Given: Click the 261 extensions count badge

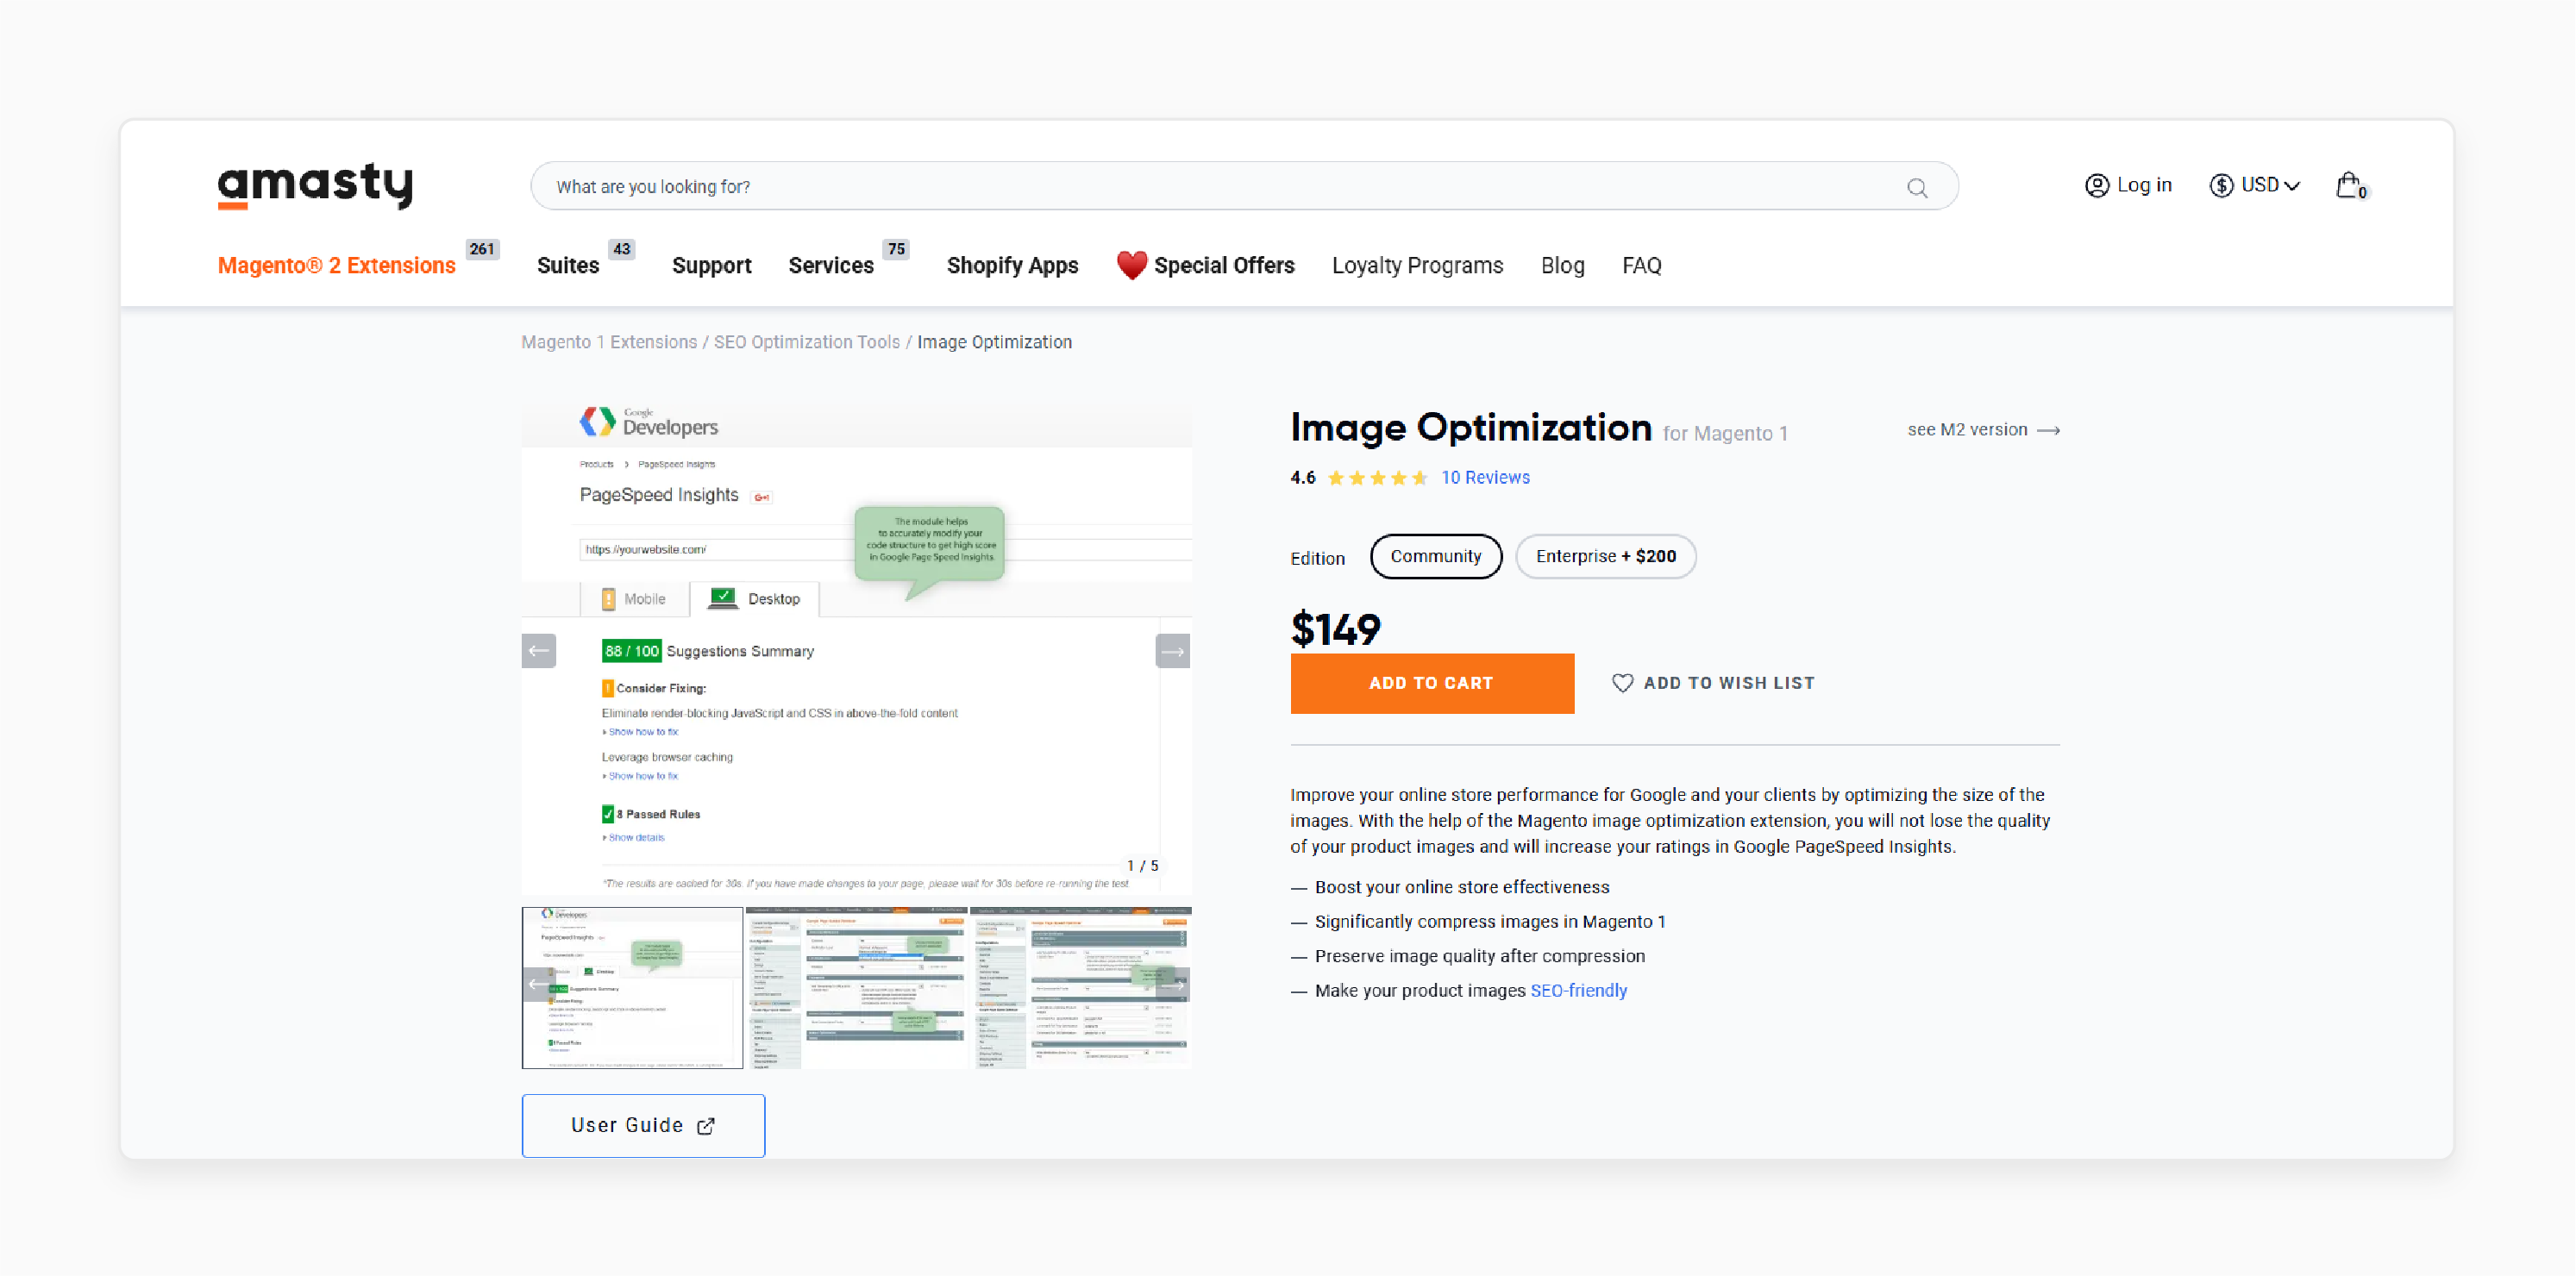Looking at the screenshot, I should tap(482, 249).
